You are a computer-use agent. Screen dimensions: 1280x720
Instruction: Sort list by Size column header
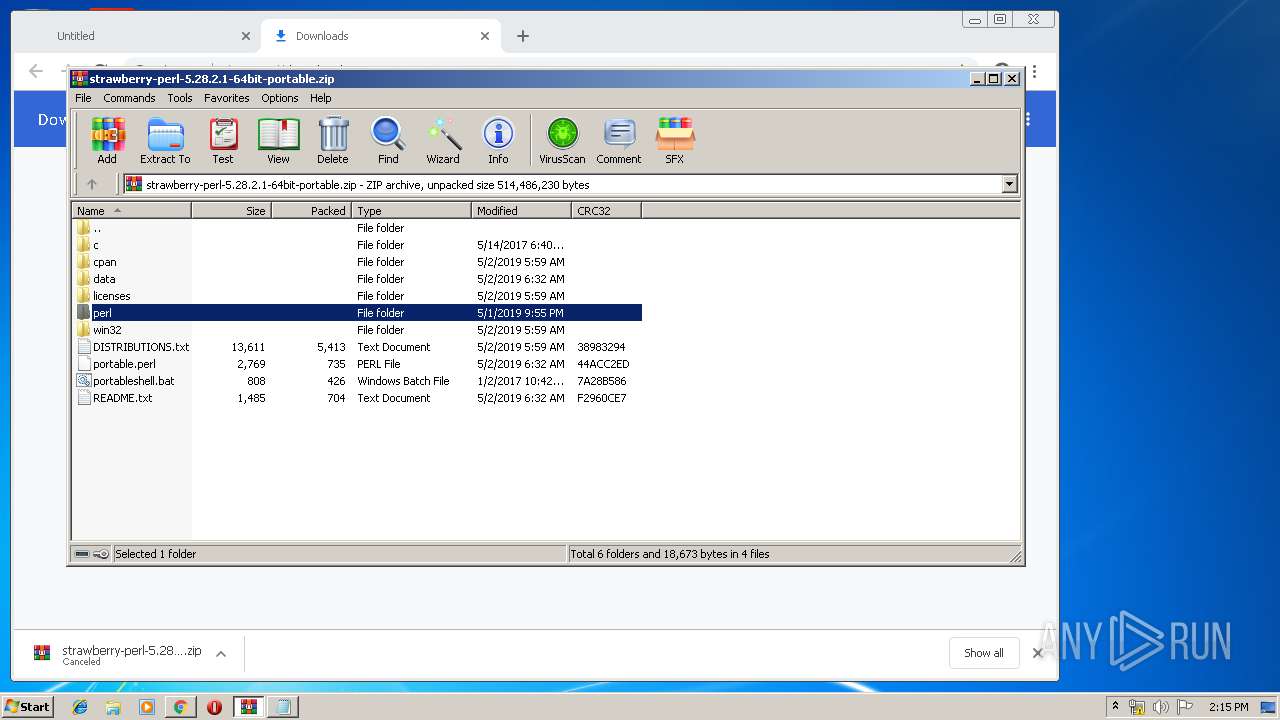[231, 211]
